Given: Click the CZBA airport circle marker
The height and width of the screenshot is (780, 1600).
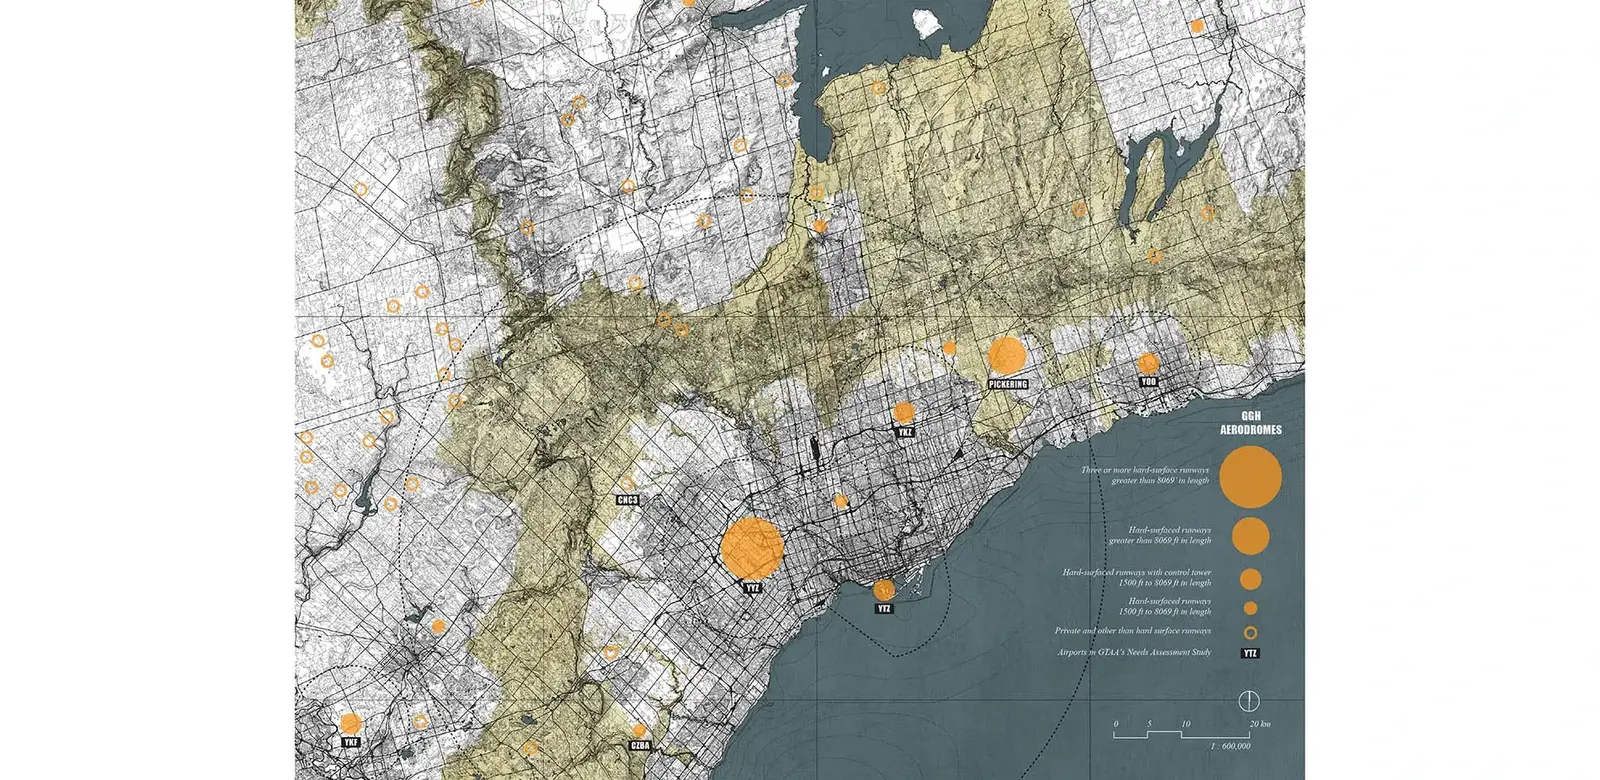Looking at the screenshot, I should pyautogui.click(x=639, y=731).
